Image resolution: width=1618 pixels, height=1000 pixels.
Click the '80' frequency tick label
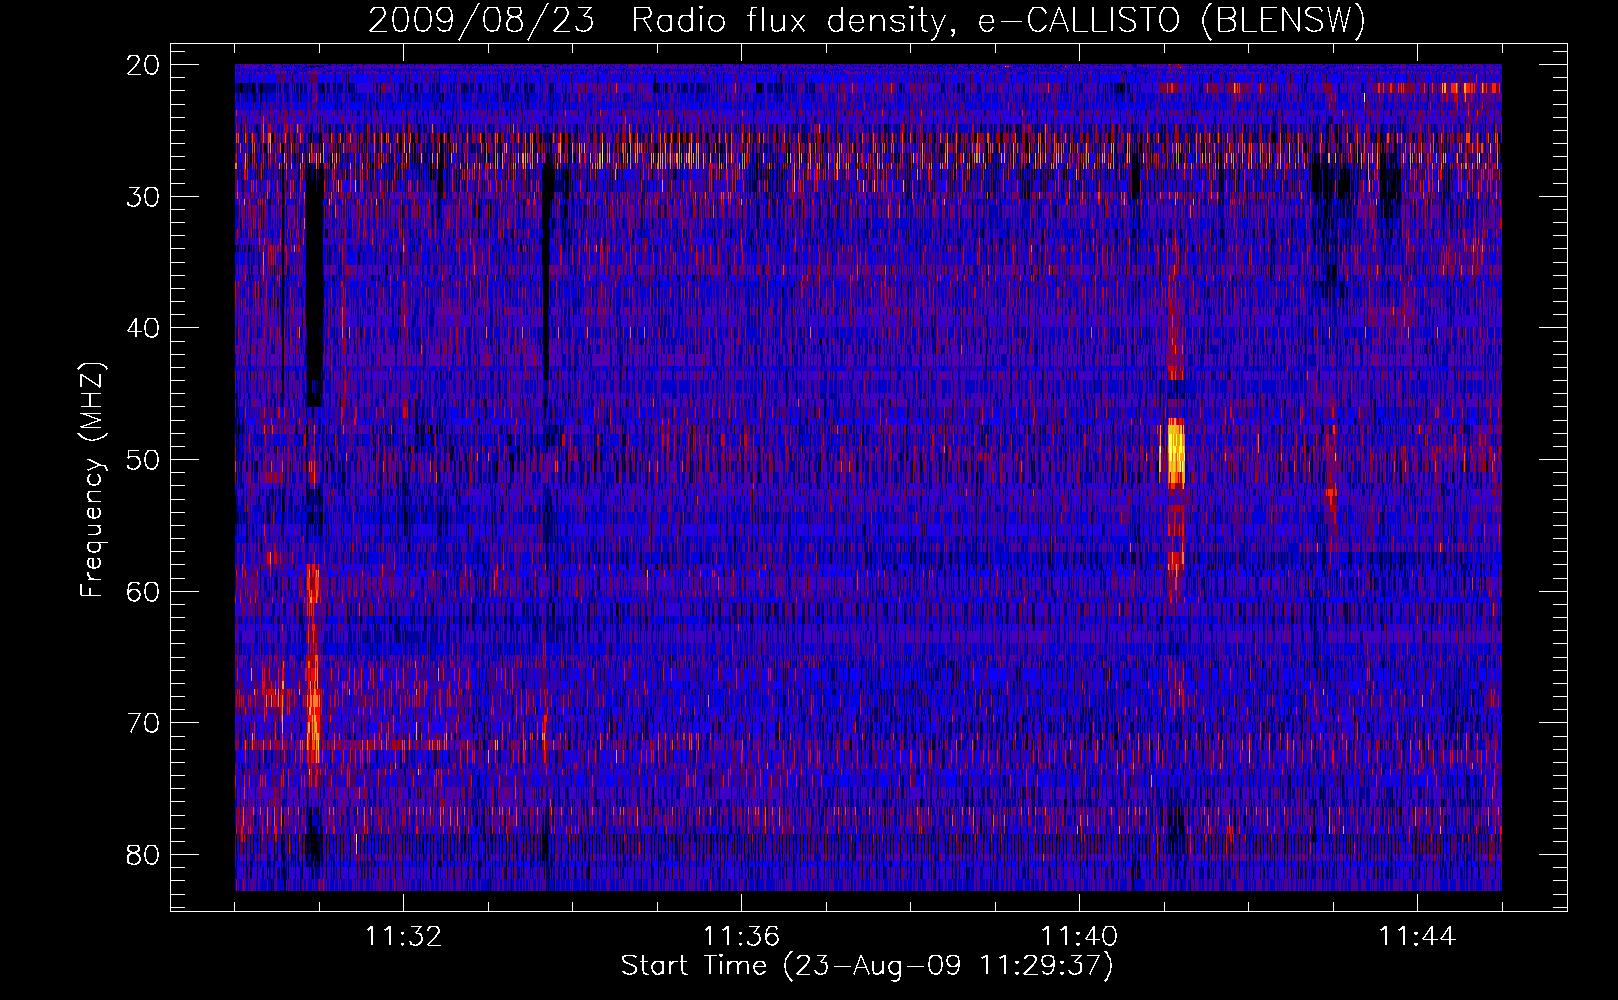click(x=144, y=856)
